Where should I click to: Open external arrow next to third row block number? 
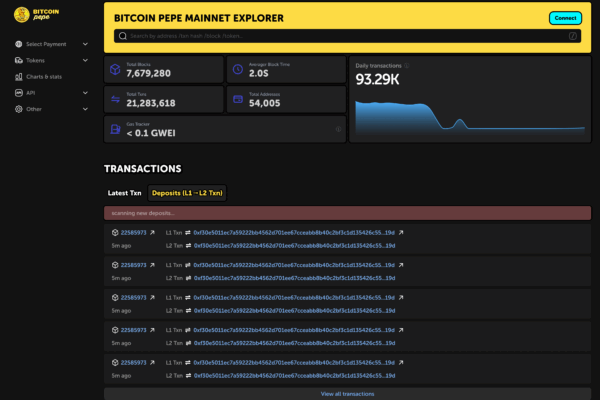pyautogui.click(x=152, y=297)
